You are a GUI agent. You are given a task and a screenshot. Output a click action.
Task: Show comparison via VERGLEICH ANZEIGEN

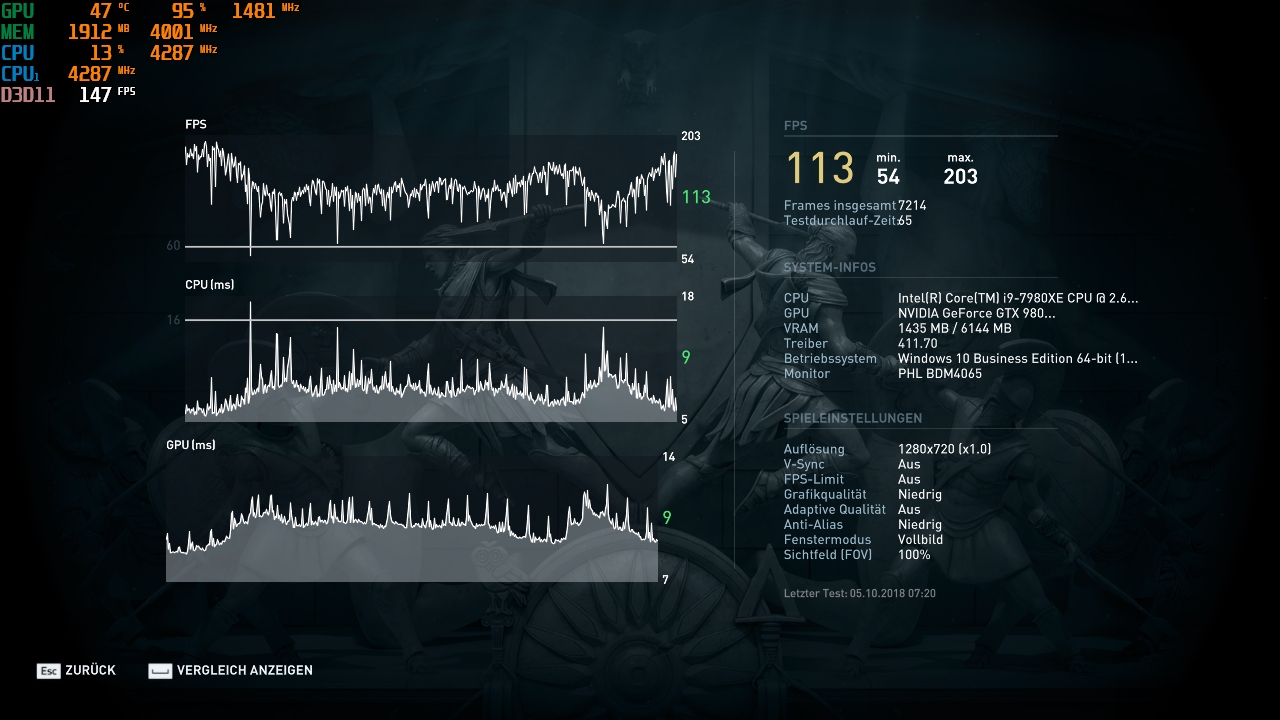(x=231, y=671)
